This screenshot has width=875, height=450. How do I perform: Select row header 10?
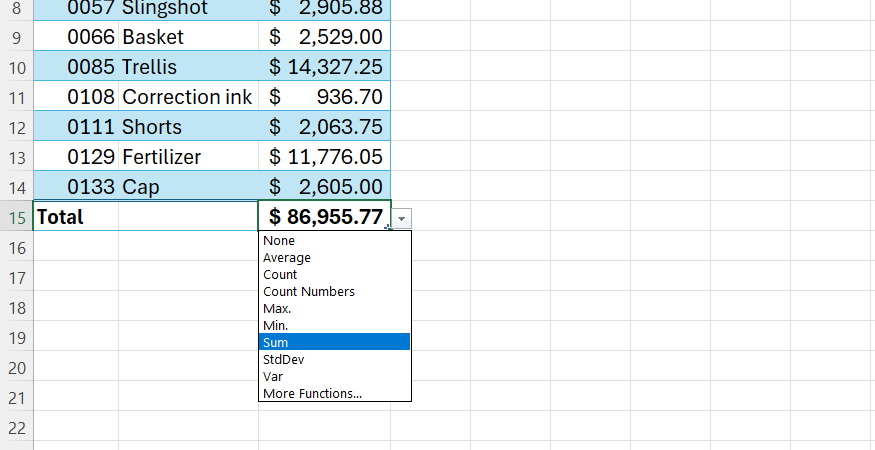17,66
